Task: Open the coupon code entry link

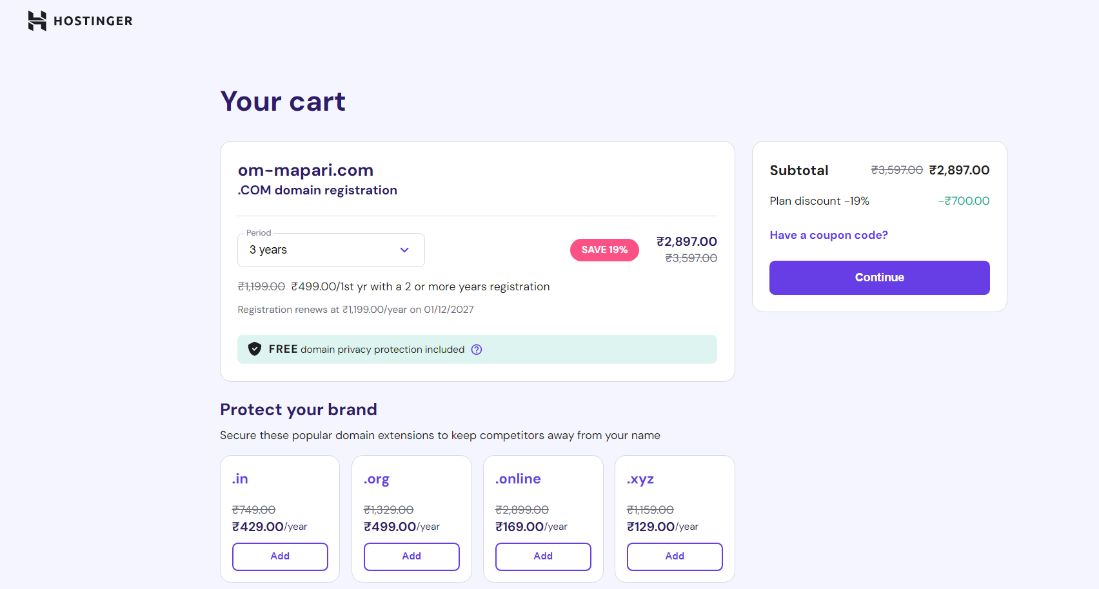Action: pyautogui.click(x=828, y=234)
